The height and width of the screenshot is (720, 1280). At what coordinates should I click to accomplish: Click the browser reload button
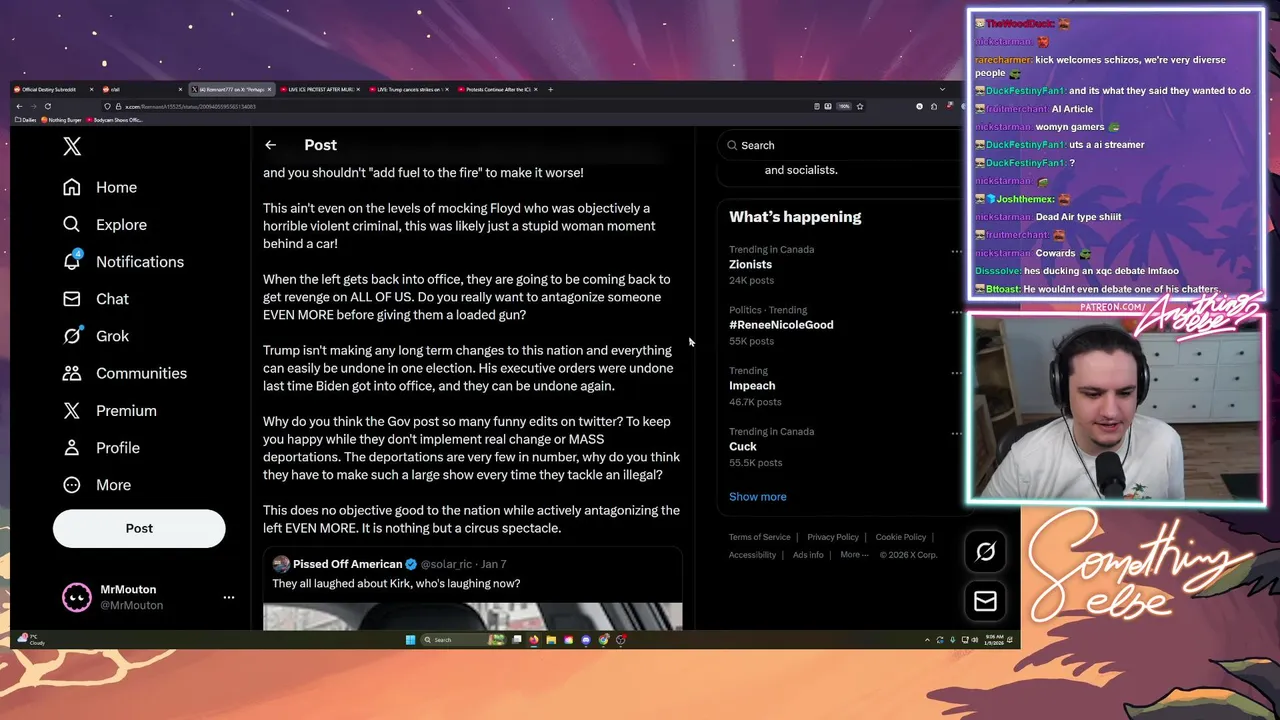coord(47,106)
